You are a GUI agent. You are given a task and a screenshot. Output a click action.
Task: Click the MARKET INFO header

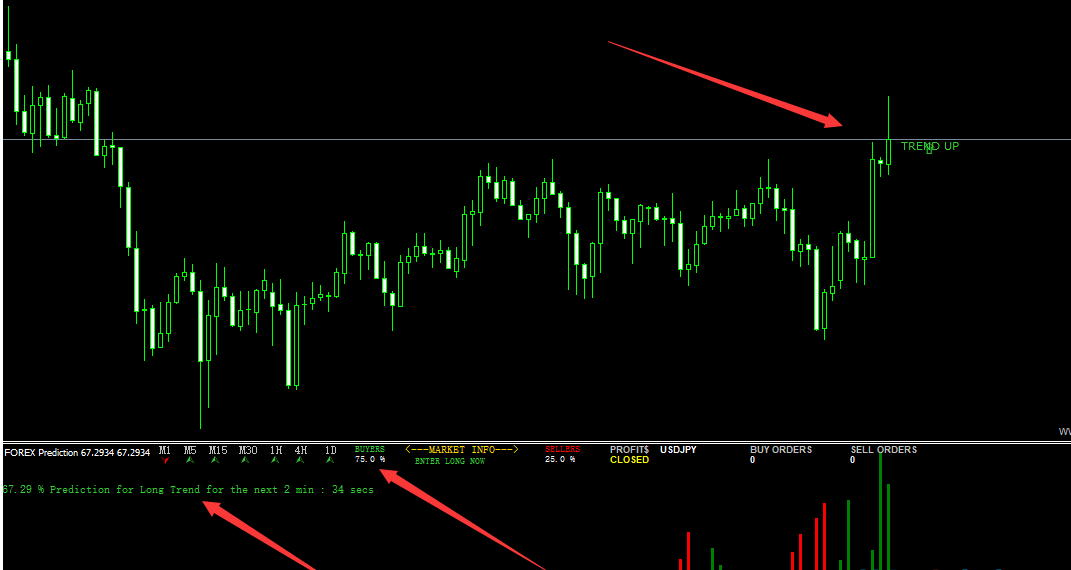tap(461, 450)
